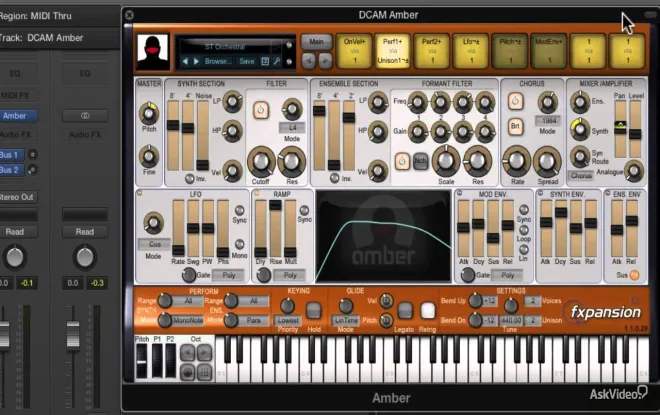Image resolution: width=660 pixels, height=415 pixels.
Task: Toggle the Retrig button
Action: pyautogui.click(x=428, y=311)
